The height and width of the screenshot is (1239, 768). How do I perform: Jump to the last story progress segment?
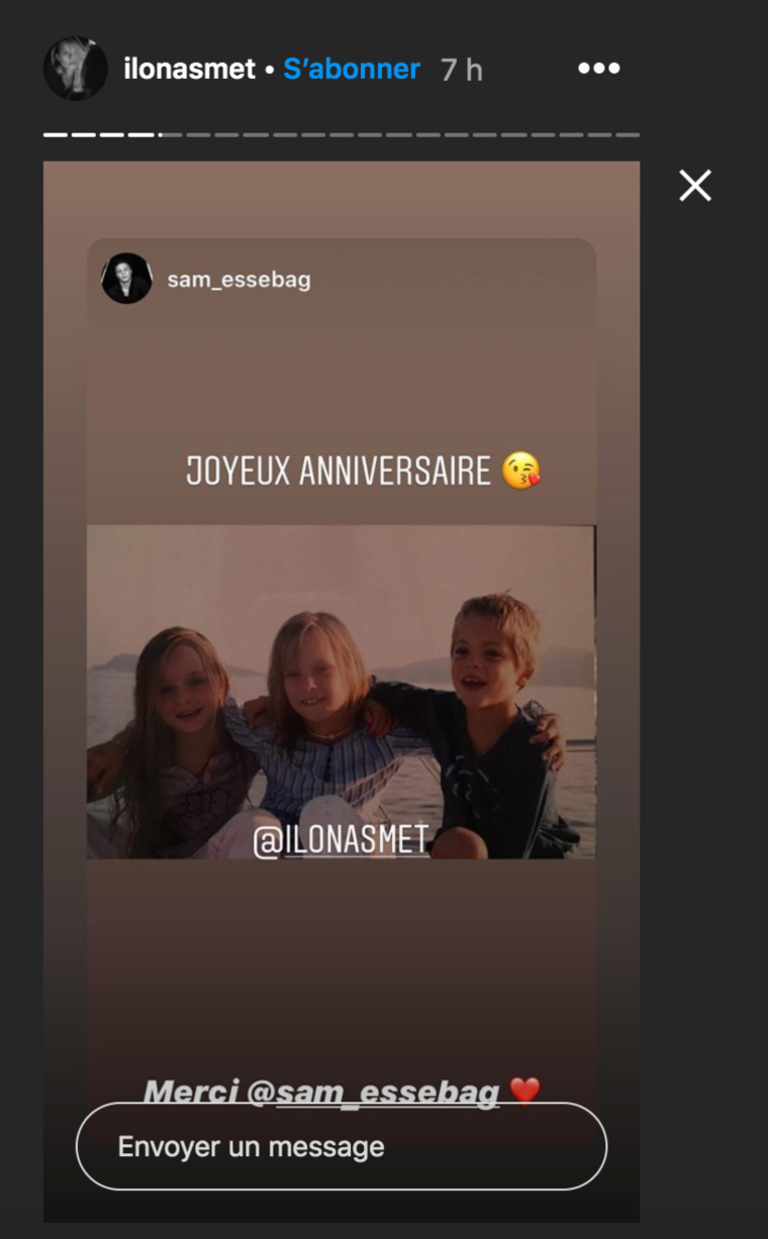pyautogui.click(x=628, y=134)
